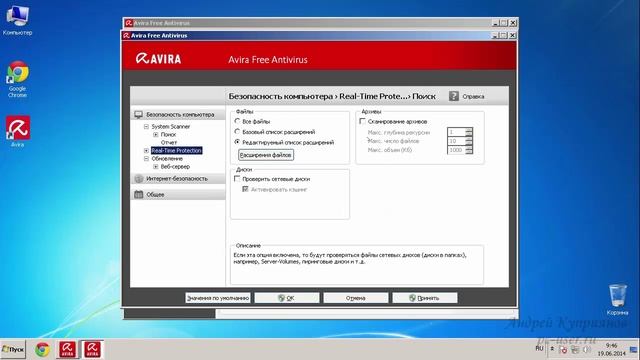Click the Макс. глубина рекурсии value field

point(456,132)
